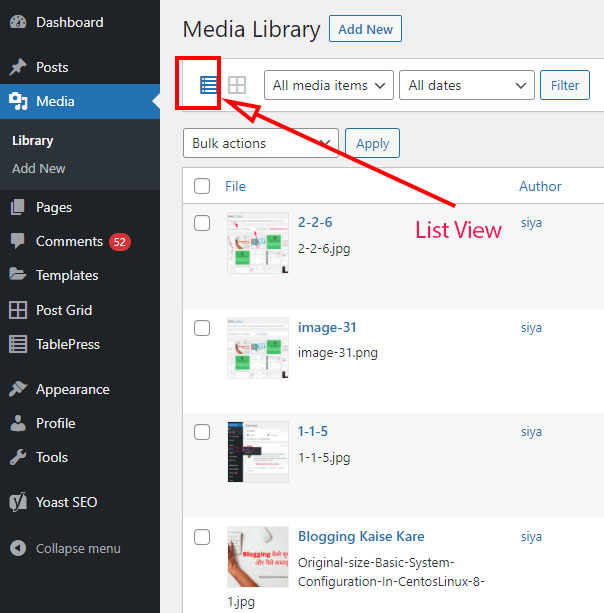The image size is (604, 613).
Task: Switch to list view icon
Action: (208, 85)
